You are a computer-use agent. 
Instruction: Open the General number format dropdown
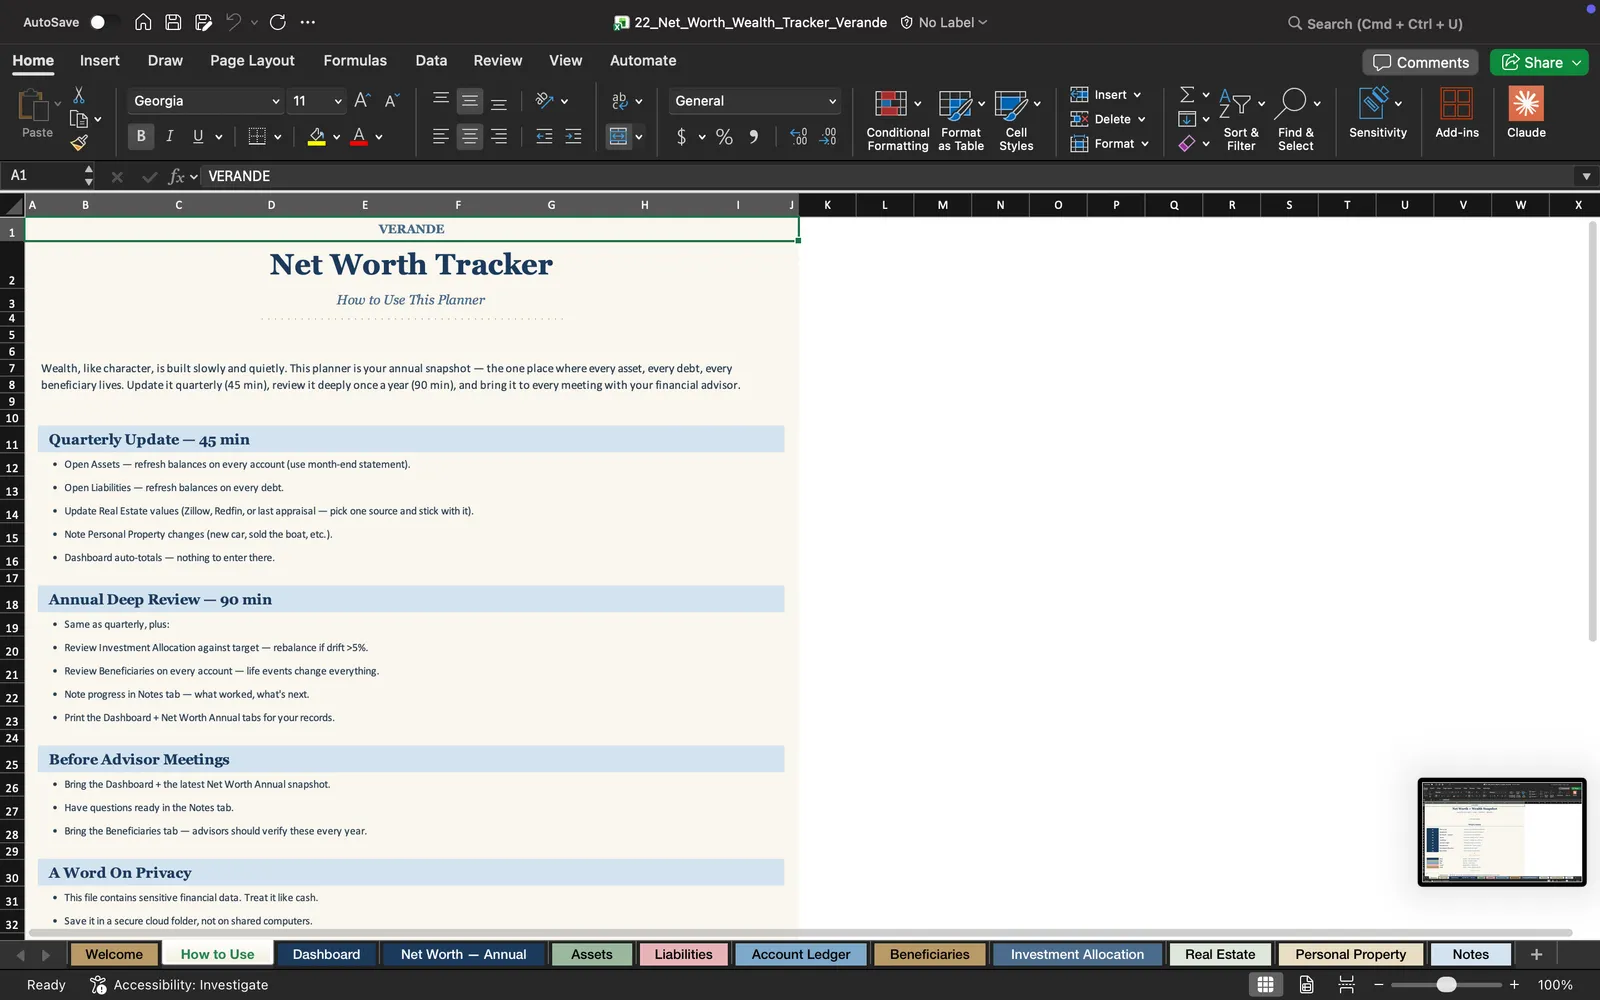pos(832,101)
